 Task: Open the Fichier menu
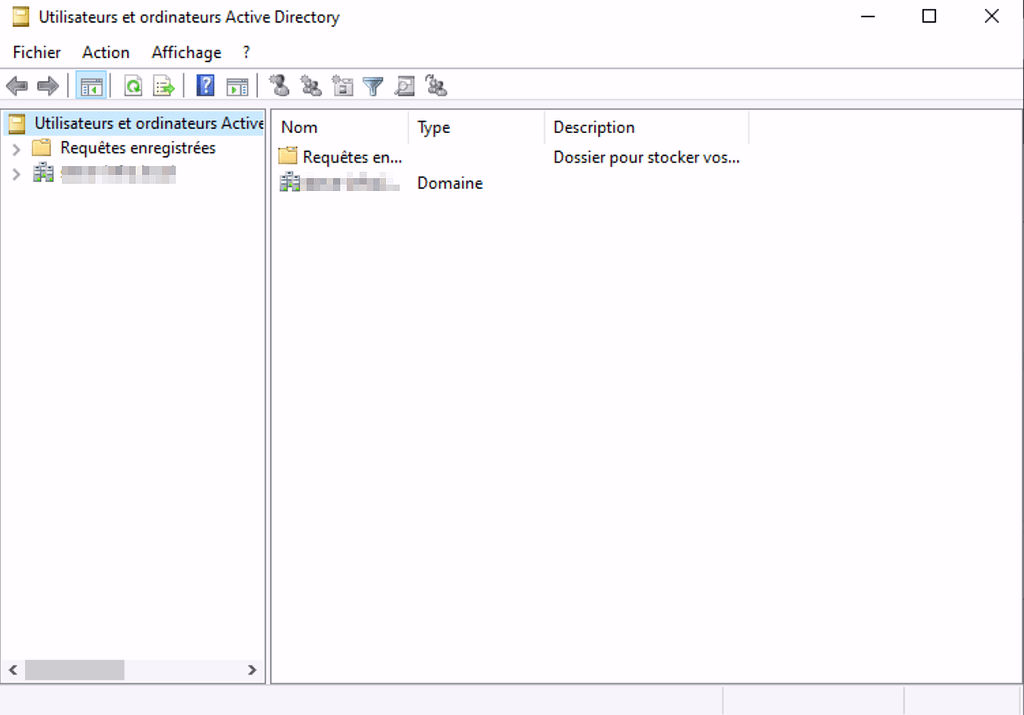(37, 52)
